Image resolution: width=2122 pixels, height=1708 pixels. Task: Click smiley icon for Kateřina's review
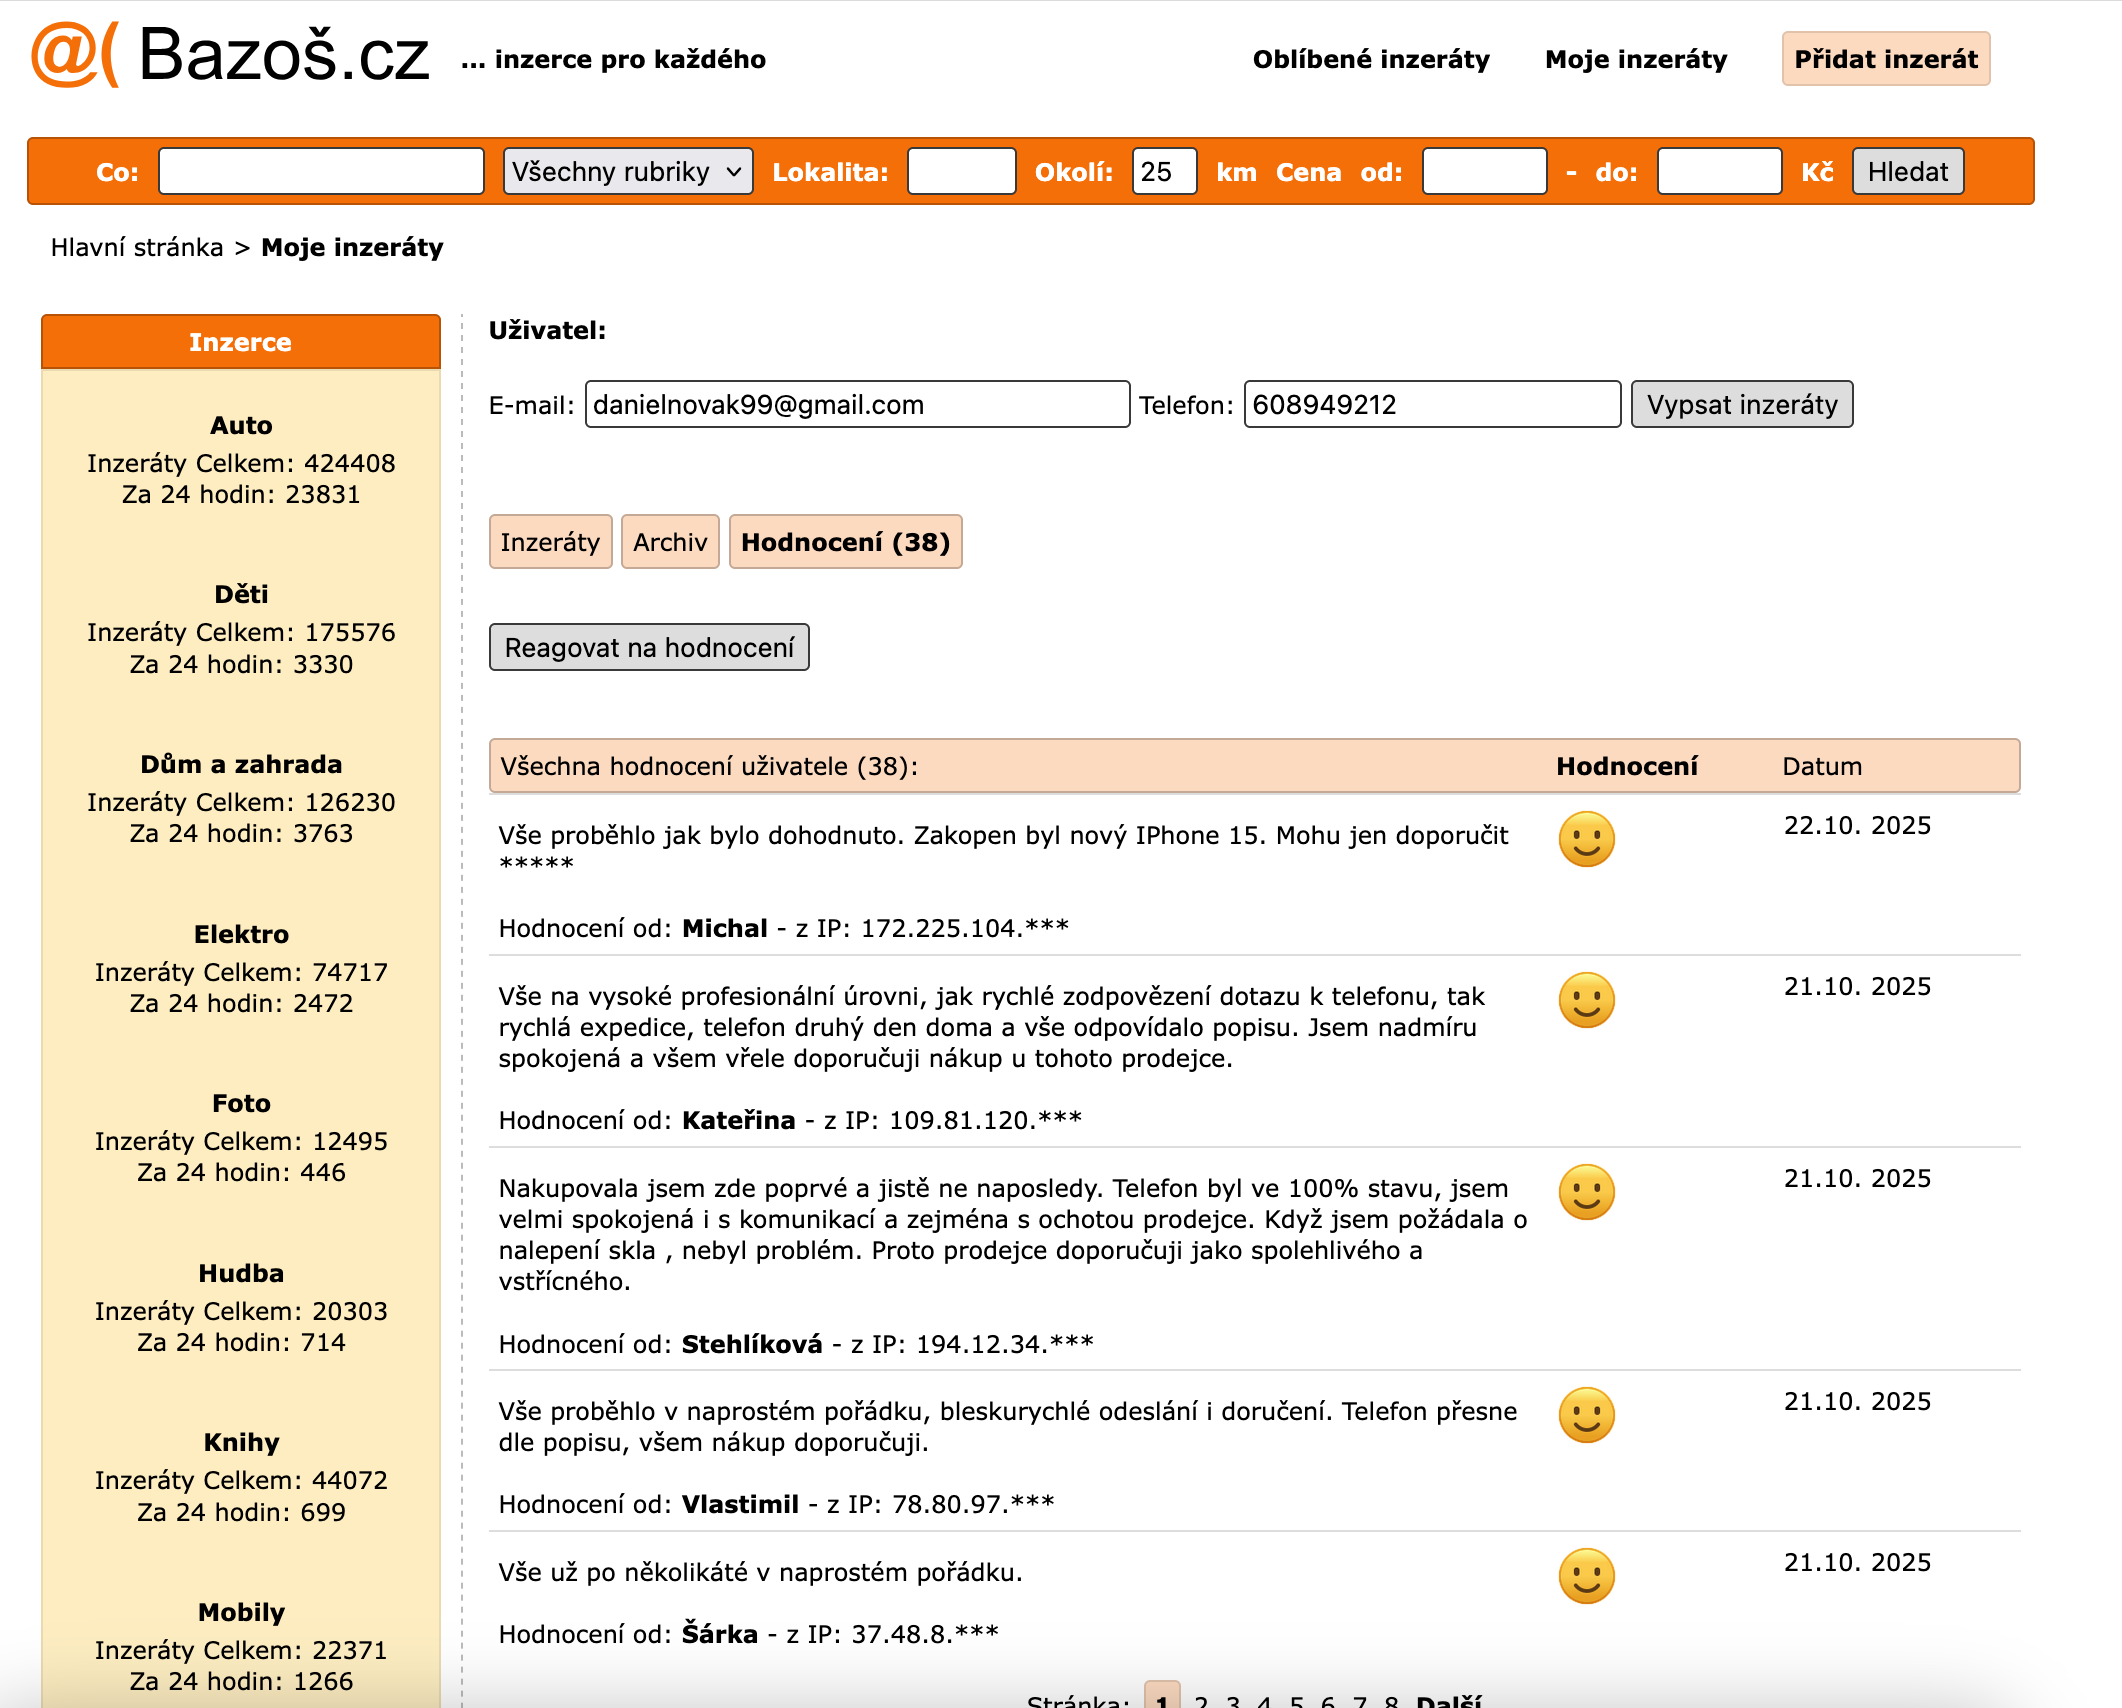click(1586, 999)
